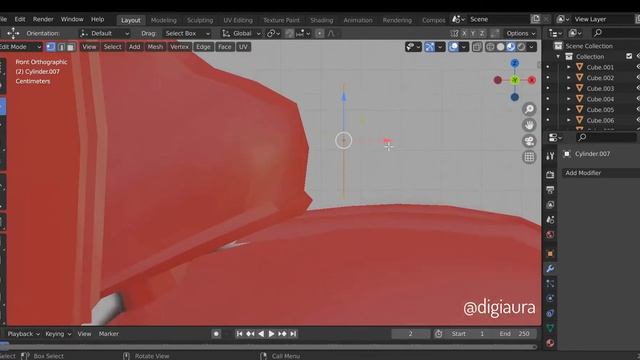The height and width of the screenshot is (360, 640).
Task: Open the Object properties tab
Action: [550, 253]
